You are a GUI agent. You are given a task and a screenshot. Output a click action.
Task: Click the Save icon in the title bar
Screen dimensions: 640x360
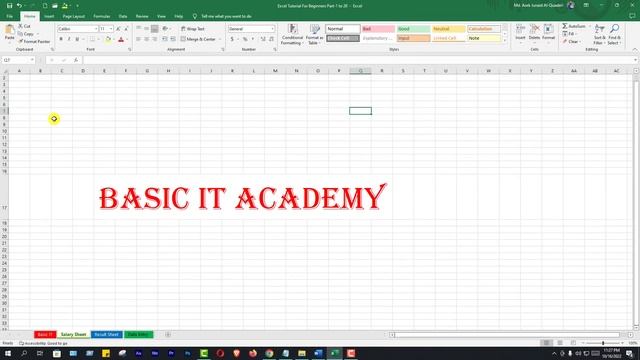[9, 6]
